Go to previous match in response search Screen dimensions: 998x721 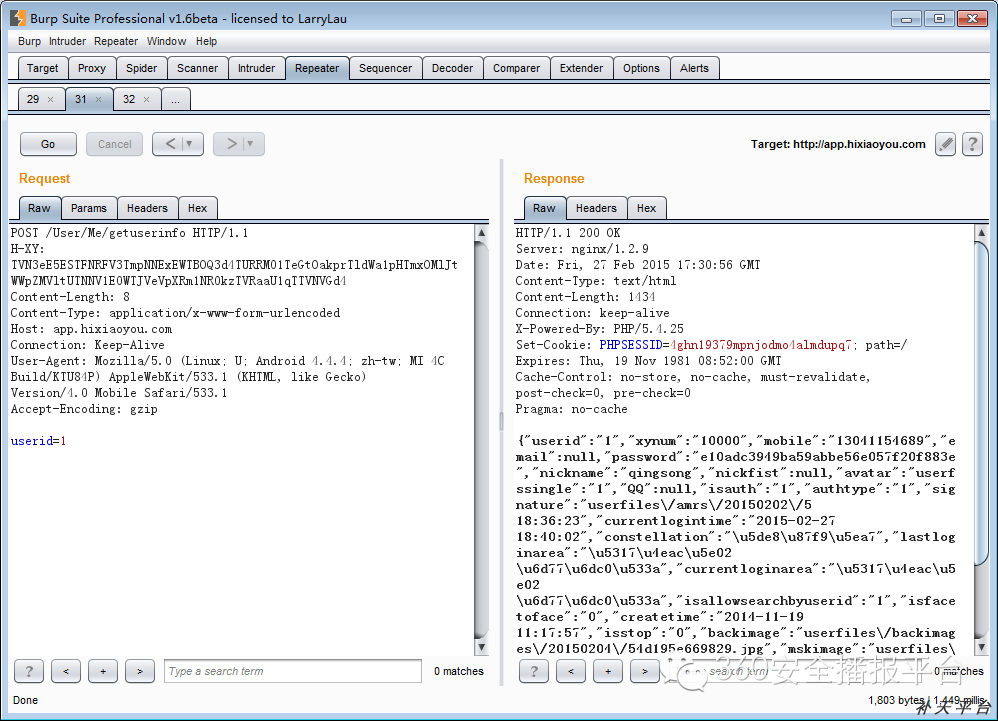571,671
